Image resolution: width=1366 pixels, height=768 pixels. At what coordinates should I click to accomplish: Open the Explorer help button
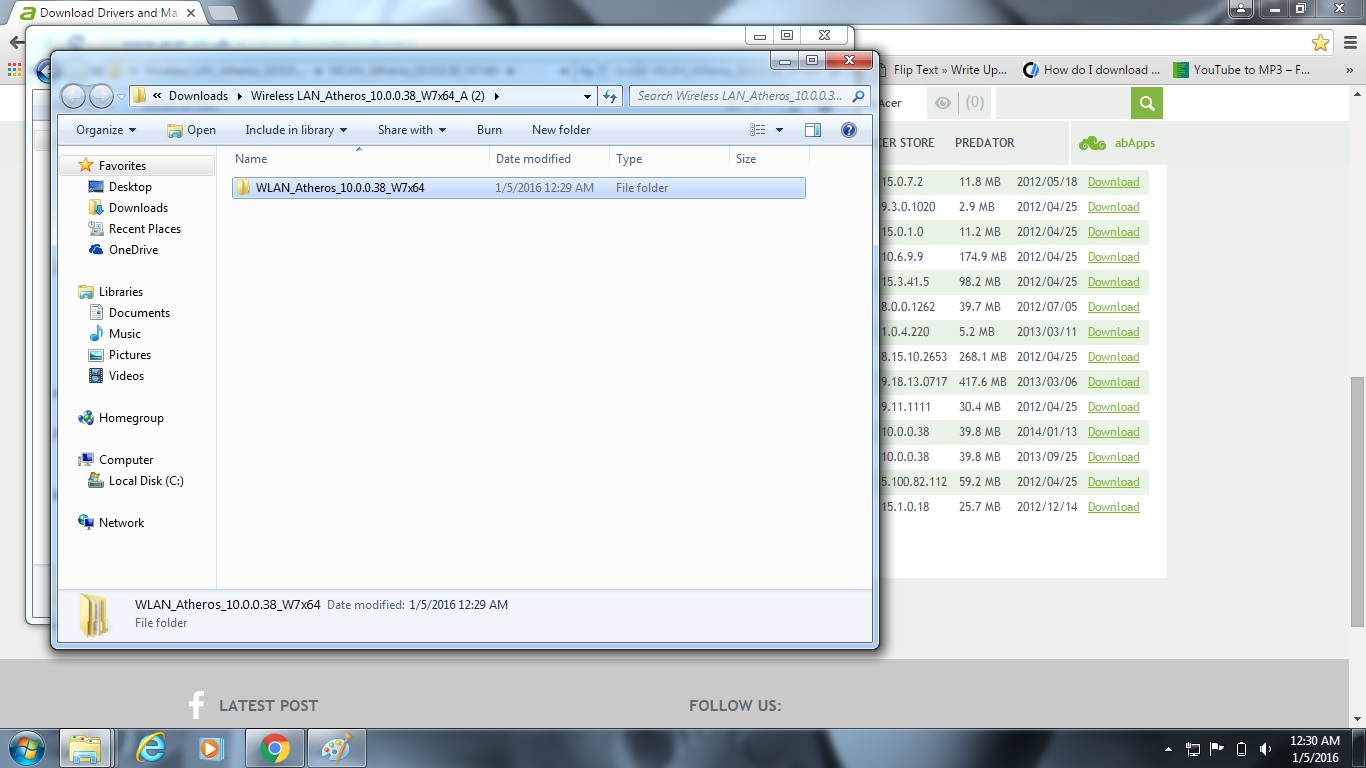[849, 130]
